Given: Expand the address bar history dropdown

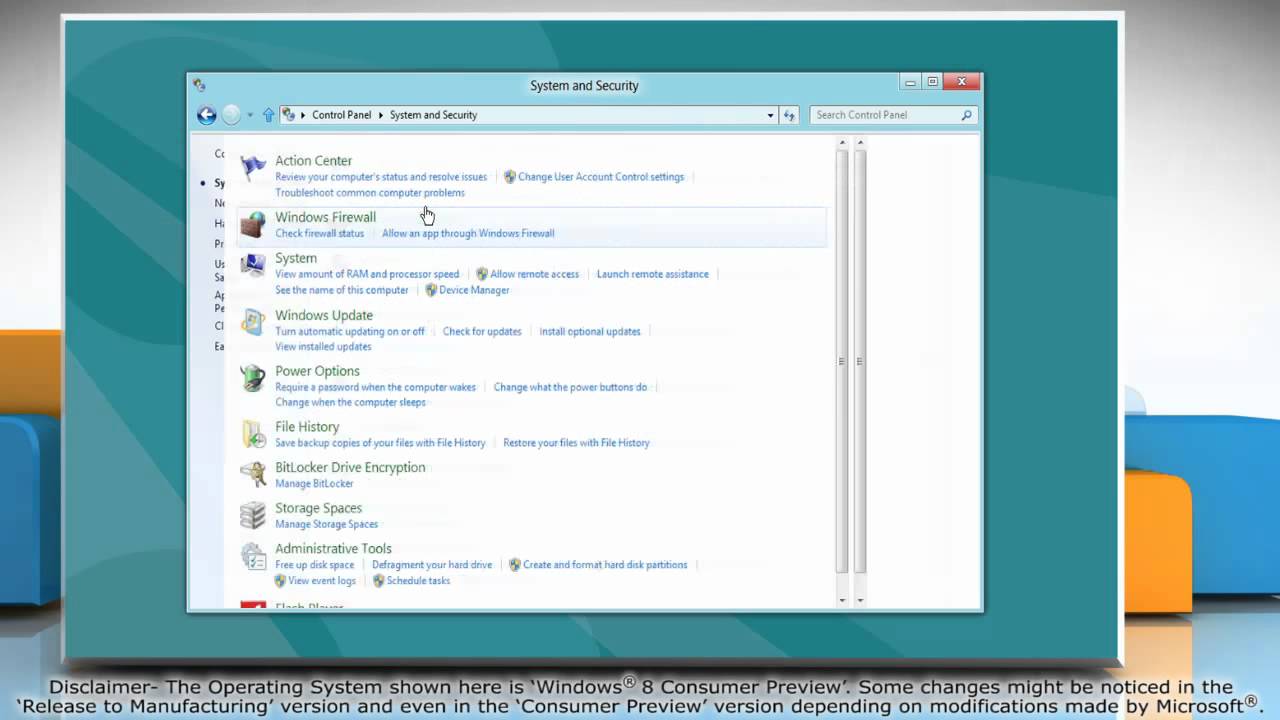Looking at the screenshot, I should click(770, 115).
